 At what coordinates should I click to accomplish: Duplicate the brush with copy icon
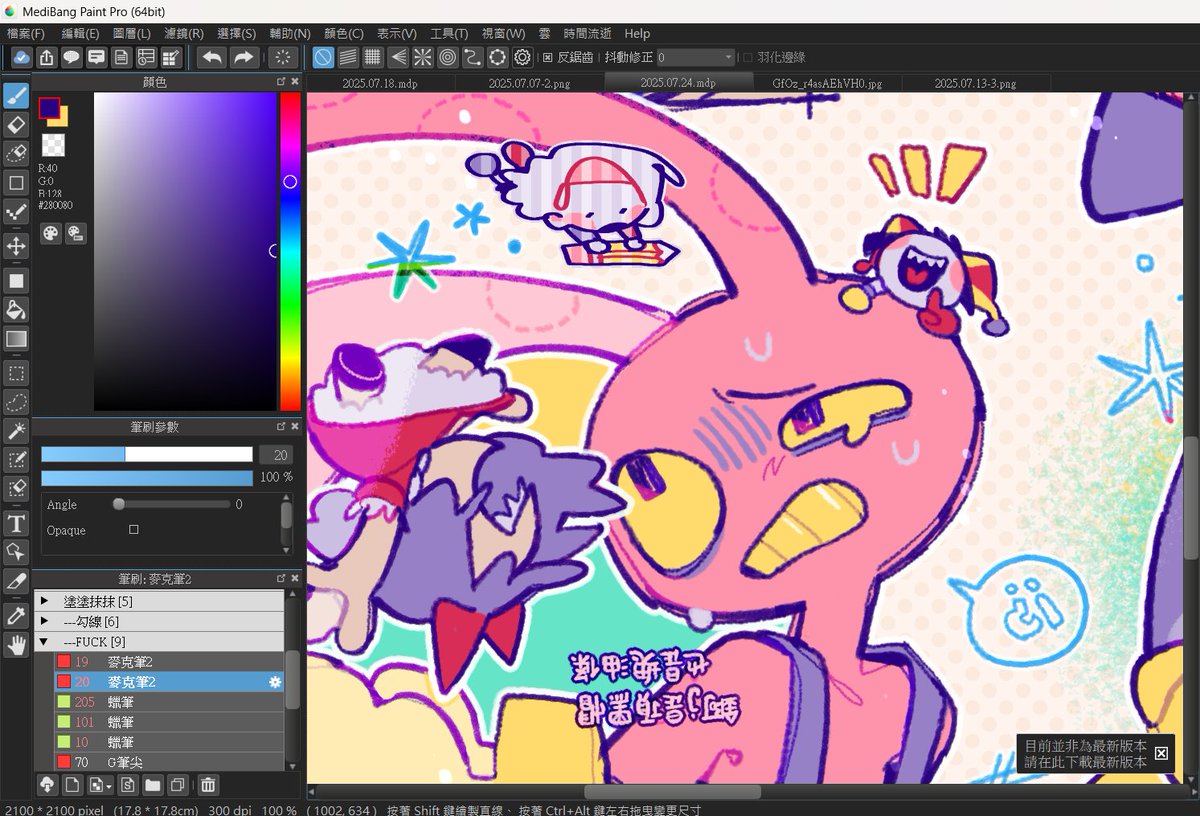(177, 785)
